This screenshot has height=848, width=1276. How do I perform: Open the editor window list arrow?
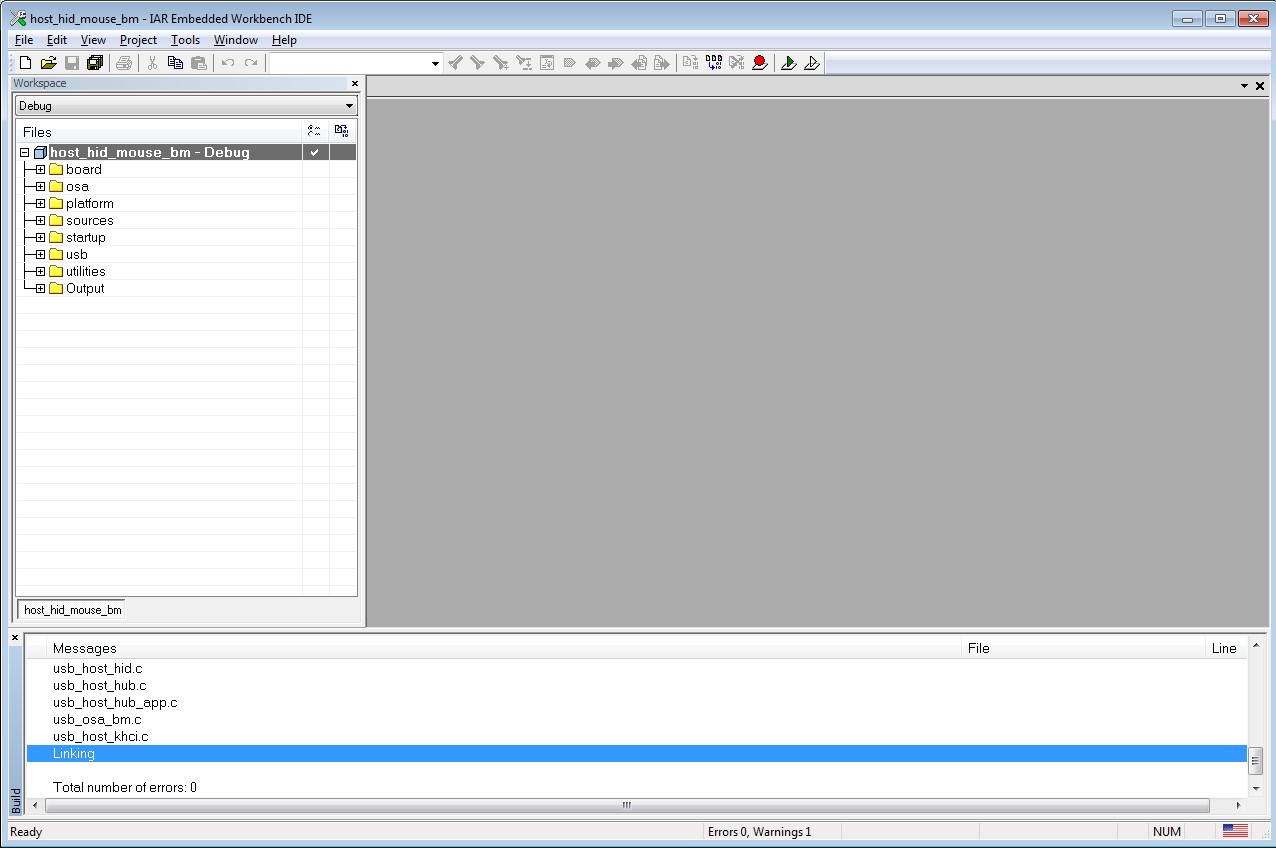coord(1245,86)
